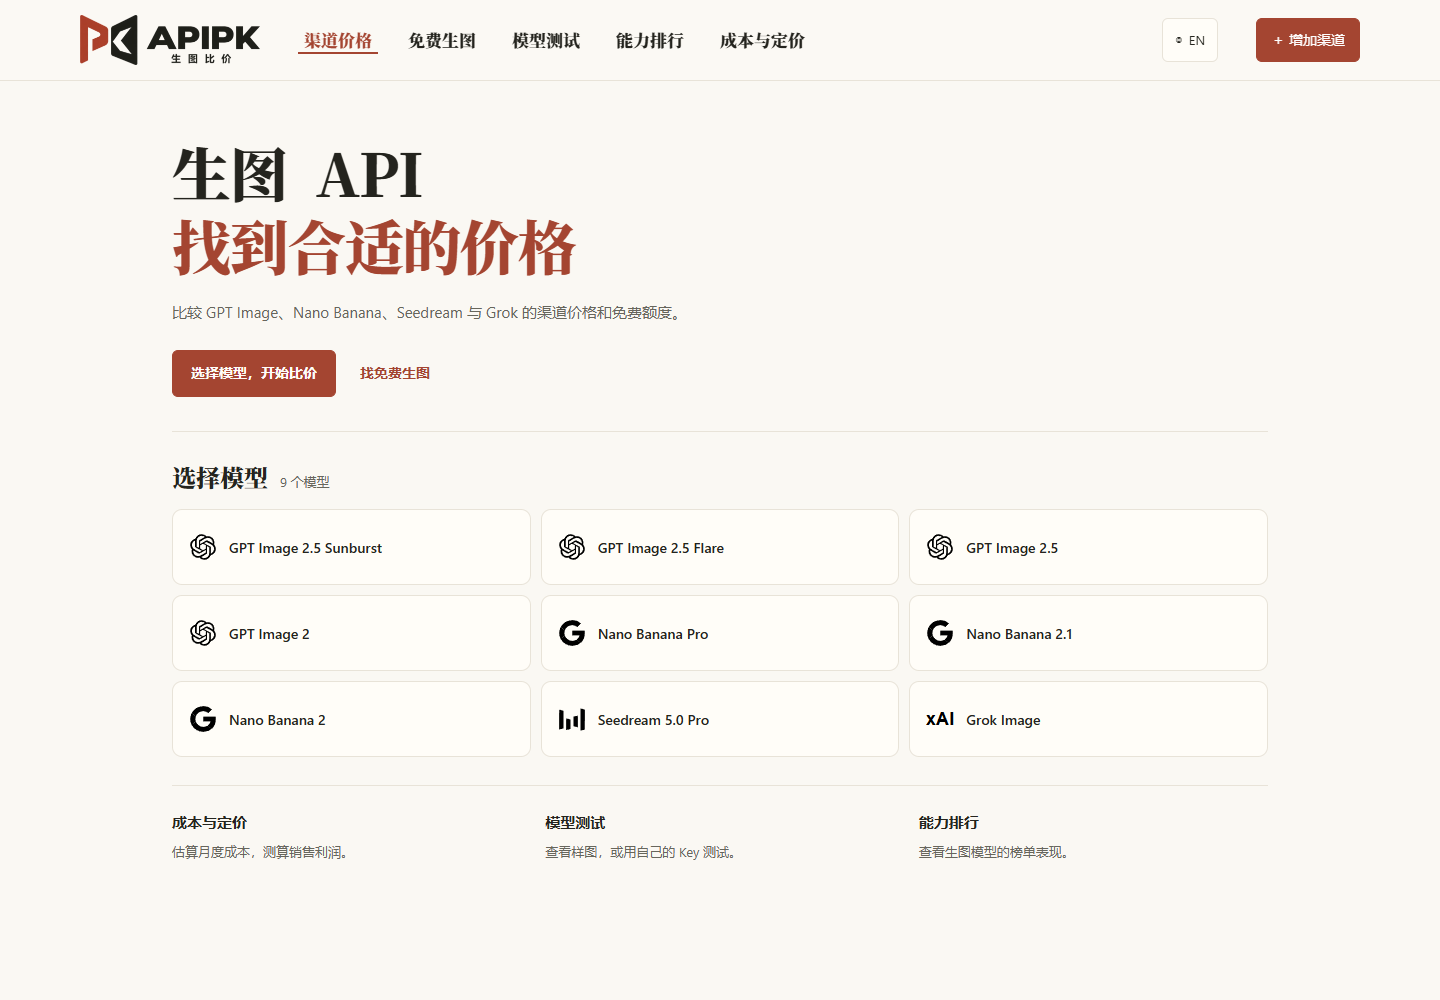Click the 增加渠道 button
The image size is (1440, 1000).
coord(1308,40)
